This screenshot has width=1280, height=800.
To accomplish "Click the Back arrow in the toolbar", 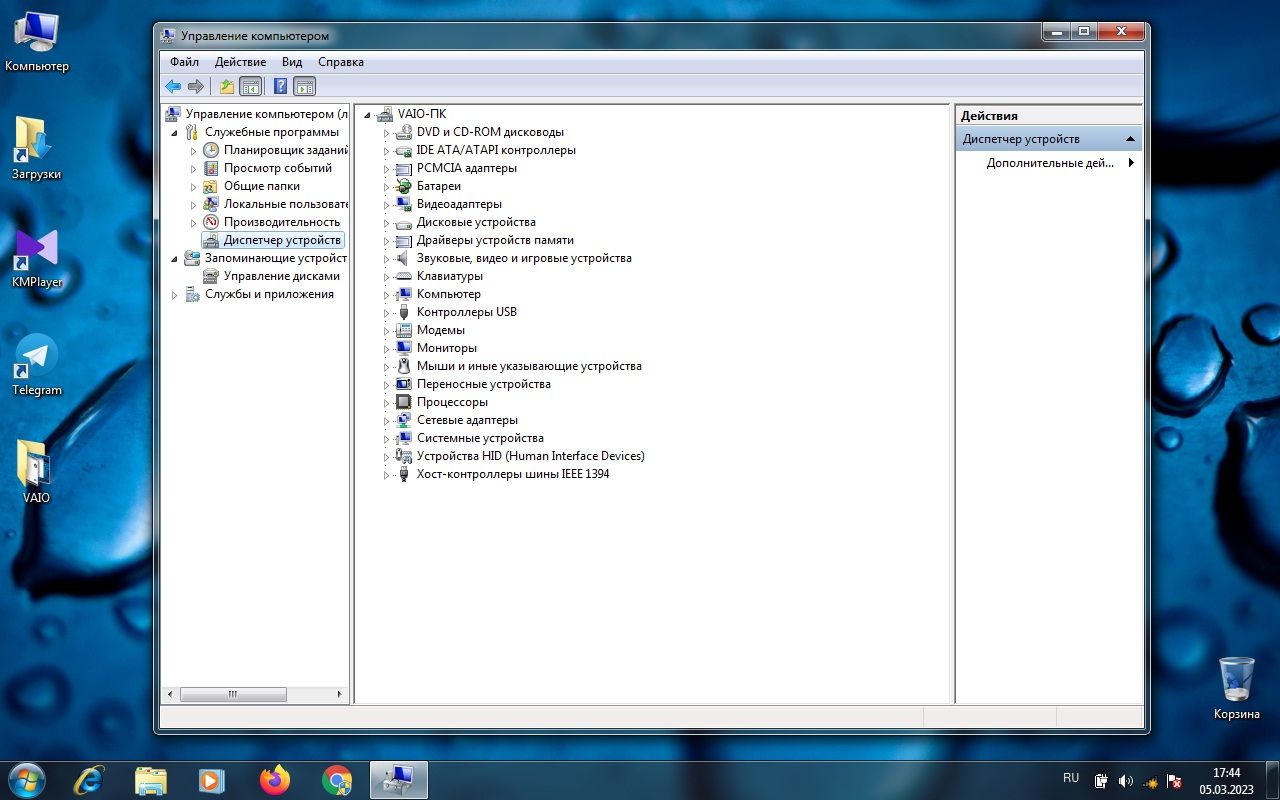I will pos(173,86).
